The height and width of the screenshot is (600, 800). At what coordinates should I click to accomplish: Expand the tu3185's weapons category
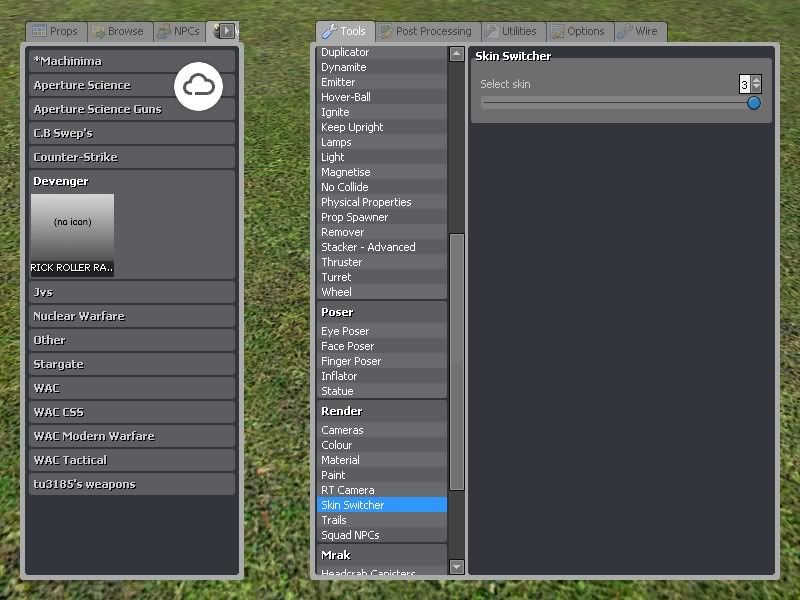pos(132,484)
